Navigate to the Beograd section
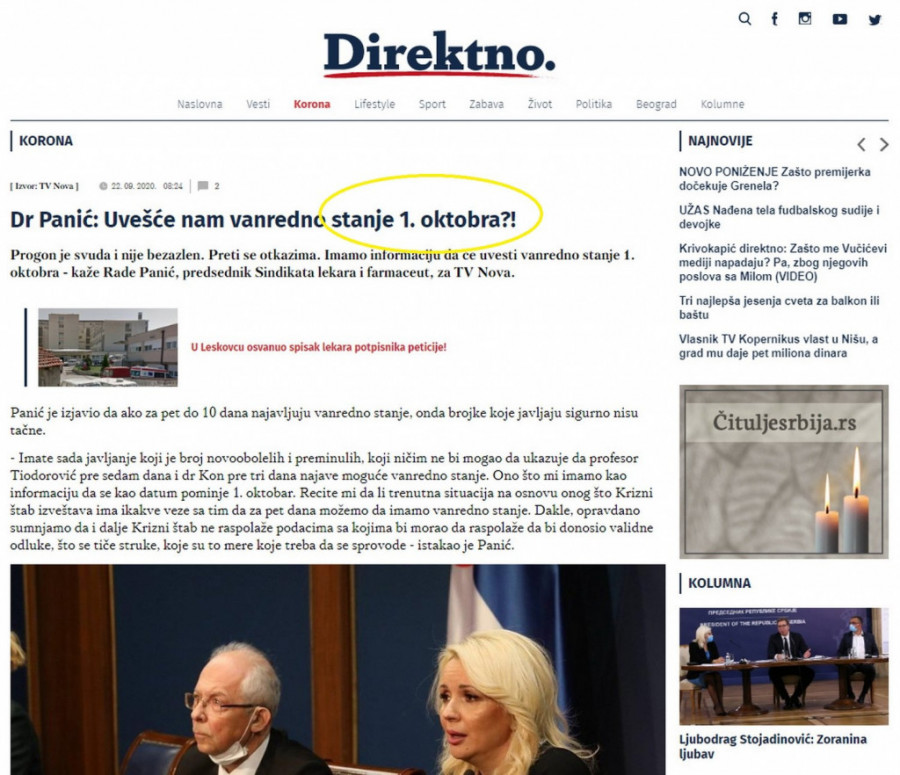900x775 pixels. [656, 104]
